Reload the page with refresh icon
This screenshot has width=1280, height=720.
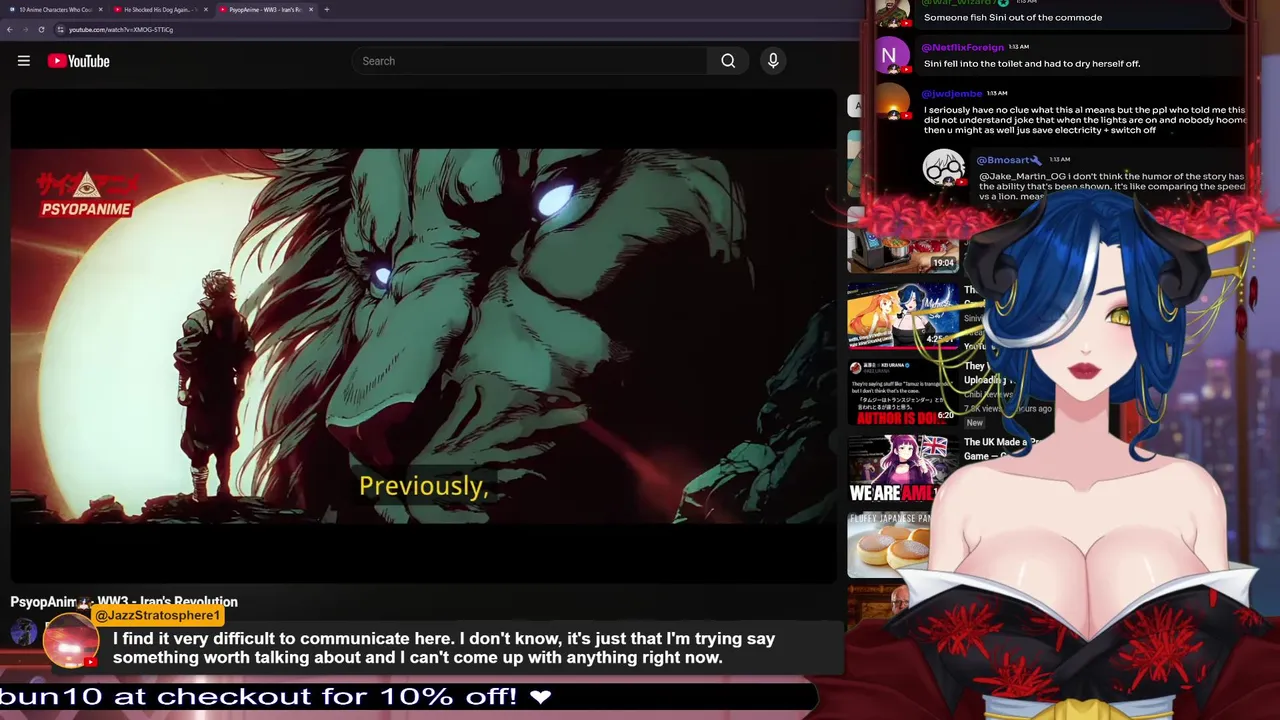click(x=41, y=29)
